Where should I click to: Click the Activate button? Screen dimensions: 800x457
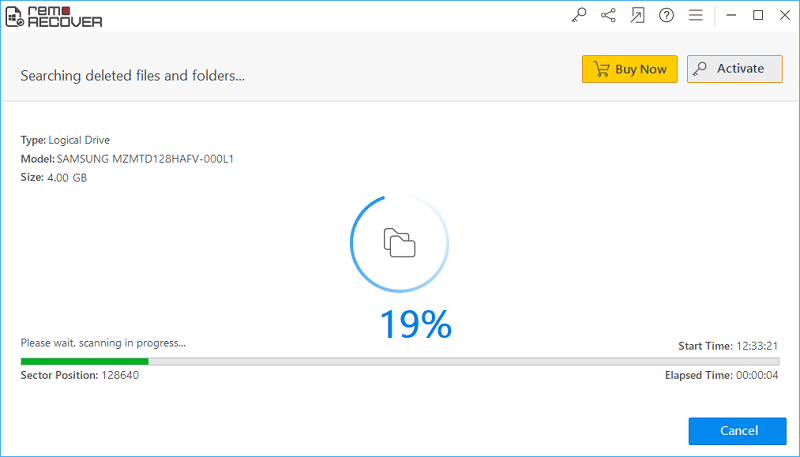[734, 69]
